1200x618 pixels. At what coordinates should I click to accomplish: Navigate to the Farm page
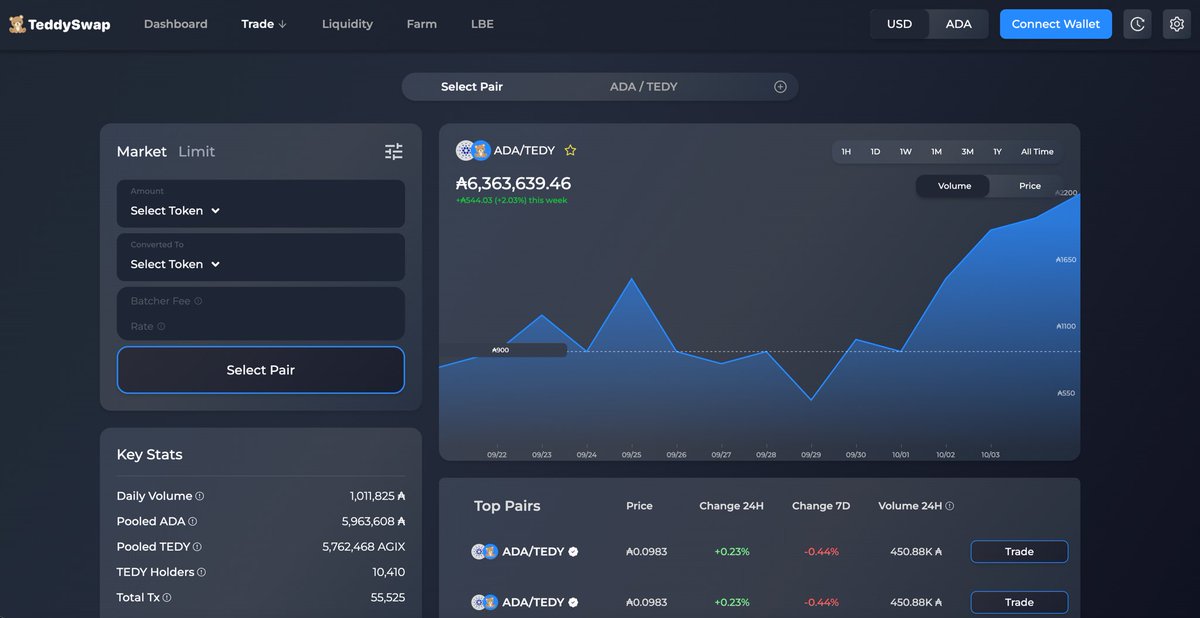pos(422,24)
